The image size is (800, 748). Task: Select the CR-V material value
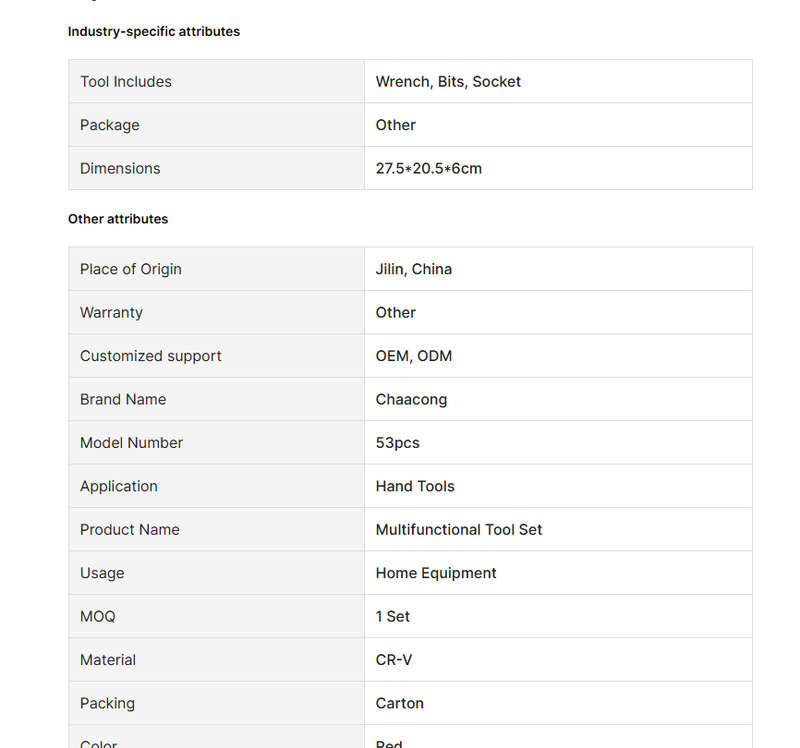[x=393, y=660]
